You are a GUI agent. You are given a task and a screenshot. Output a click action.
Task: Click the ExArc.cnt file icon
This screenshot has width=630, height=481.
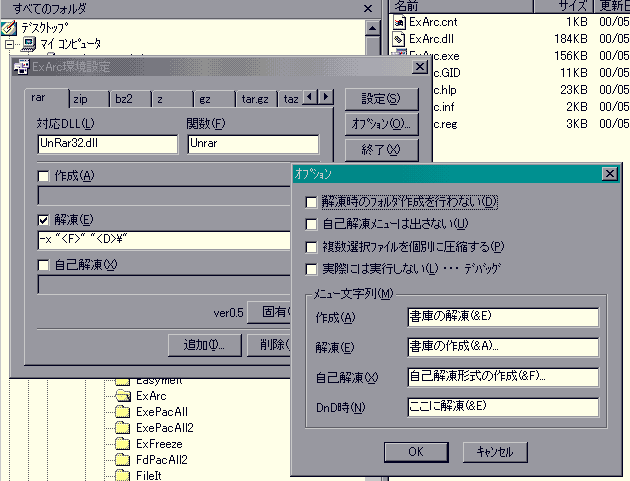pyautogui.click(x=399, y=21)
